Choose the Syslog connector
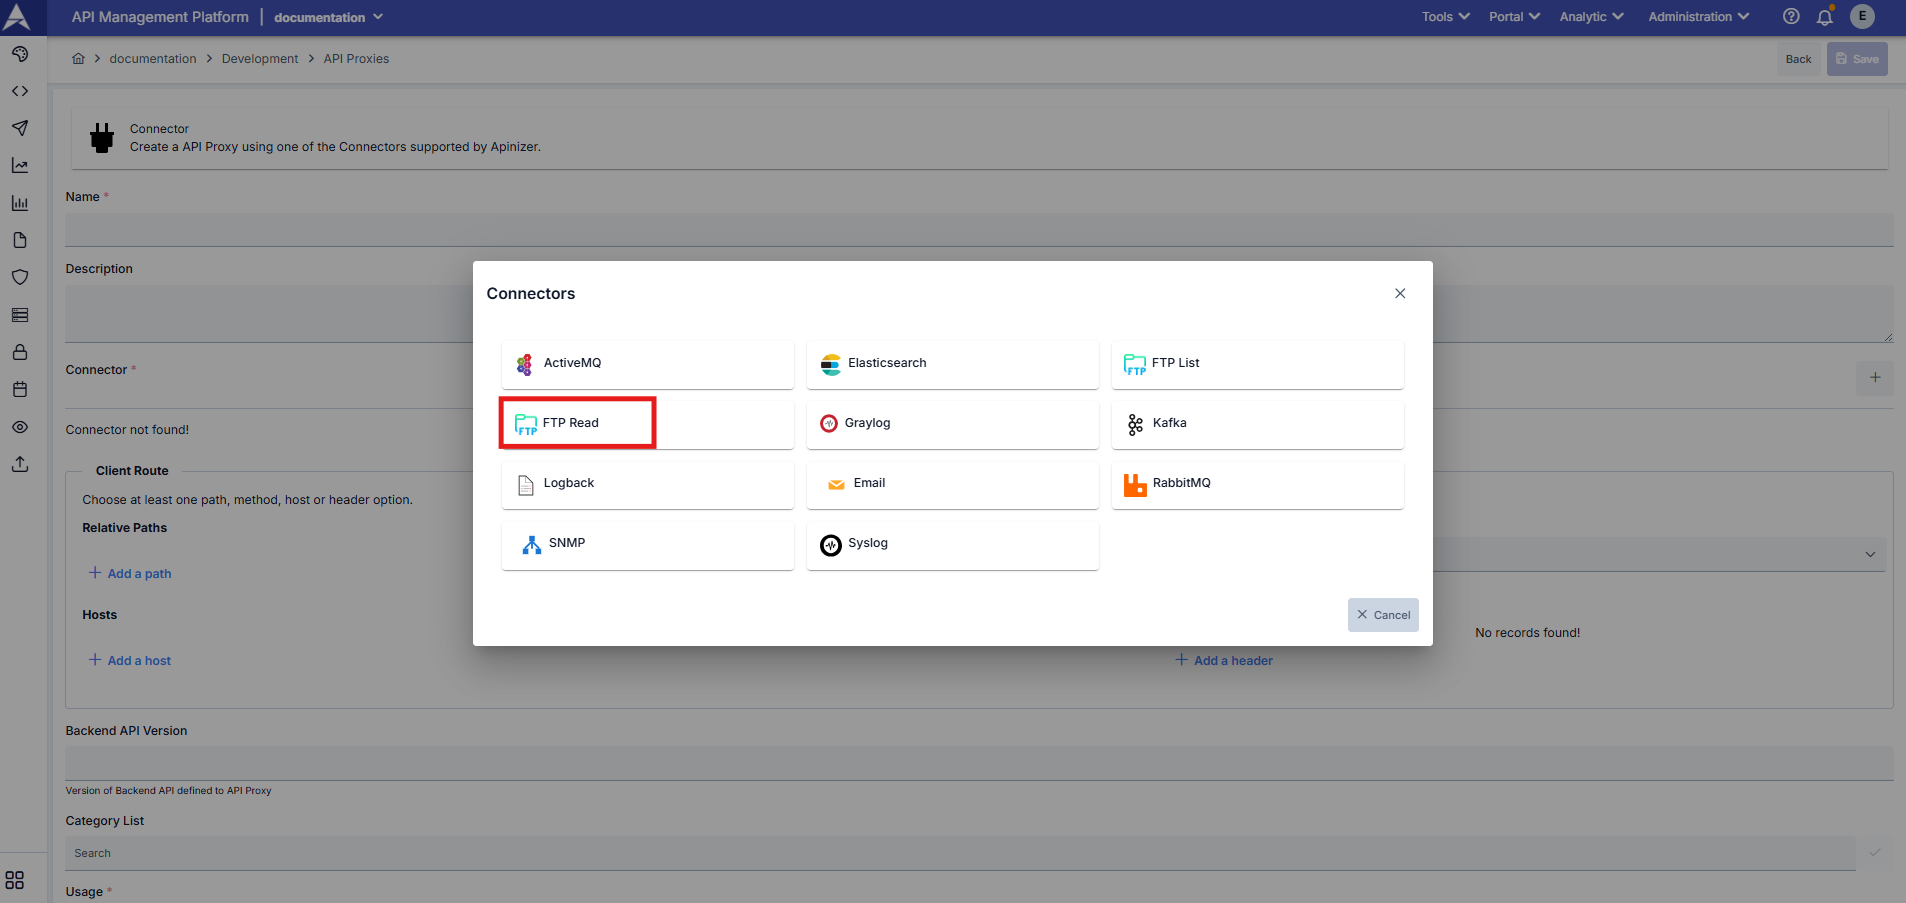The image size is (1906, 903). coord(952,544)
